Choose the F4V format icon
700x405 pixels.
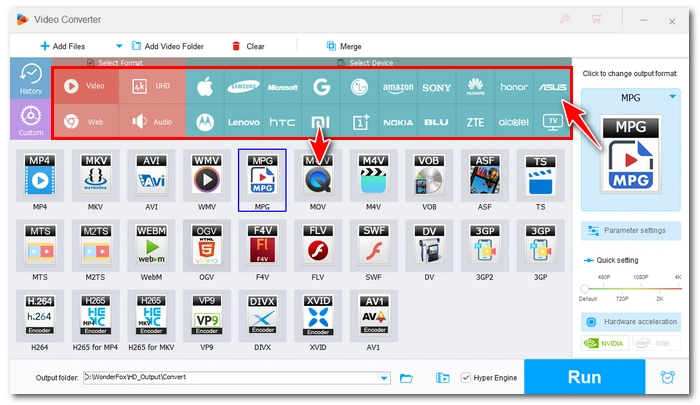pos(262,246)
